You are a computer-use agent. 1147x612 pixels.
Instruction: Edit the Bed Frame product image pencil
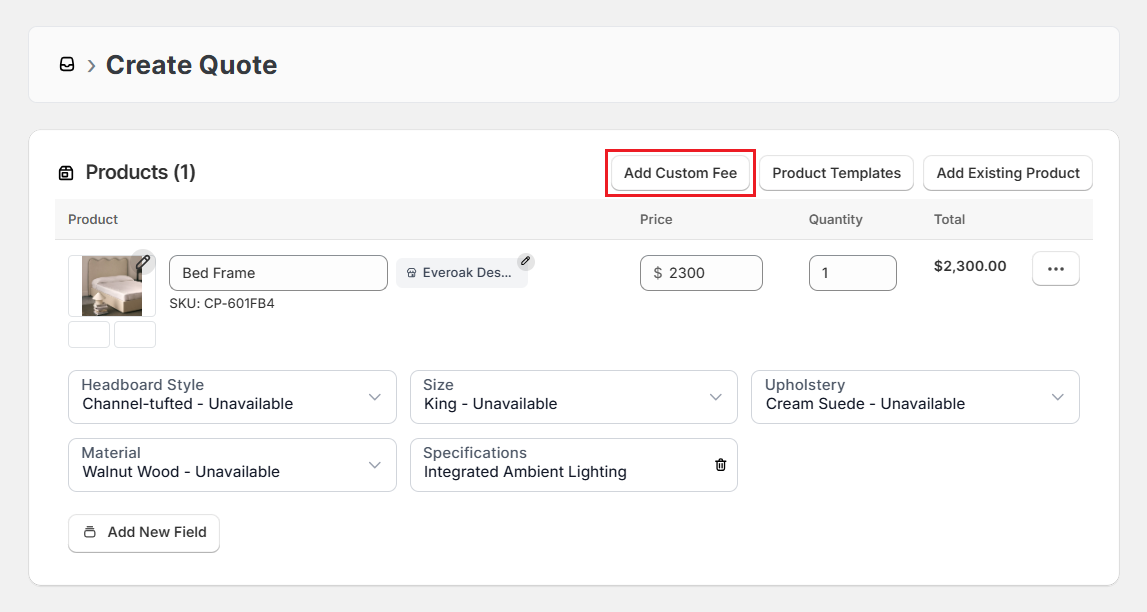(x=143, y=261)
